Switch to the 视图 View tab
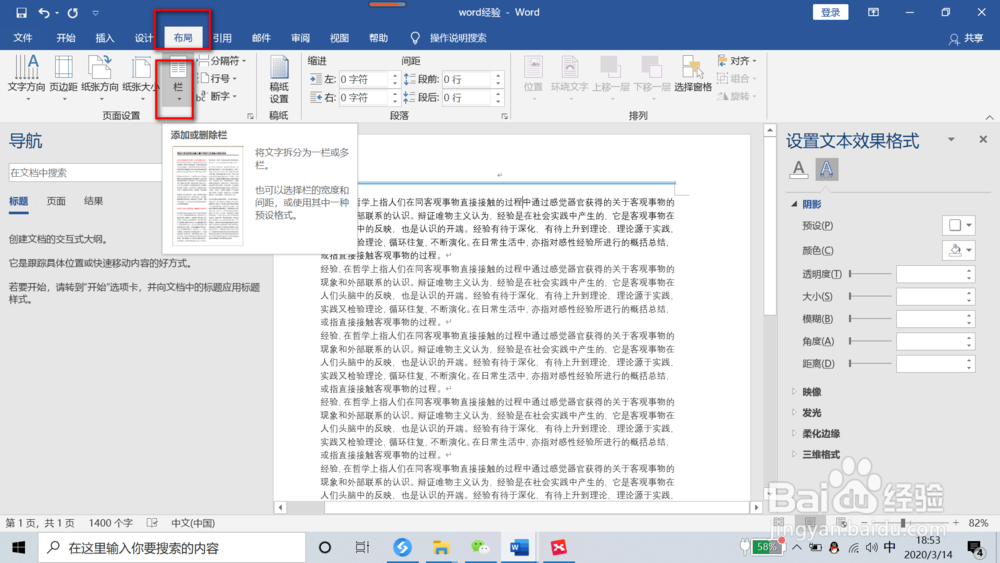The width and height of the screenshot is (1000, 563). pos(339,38)
